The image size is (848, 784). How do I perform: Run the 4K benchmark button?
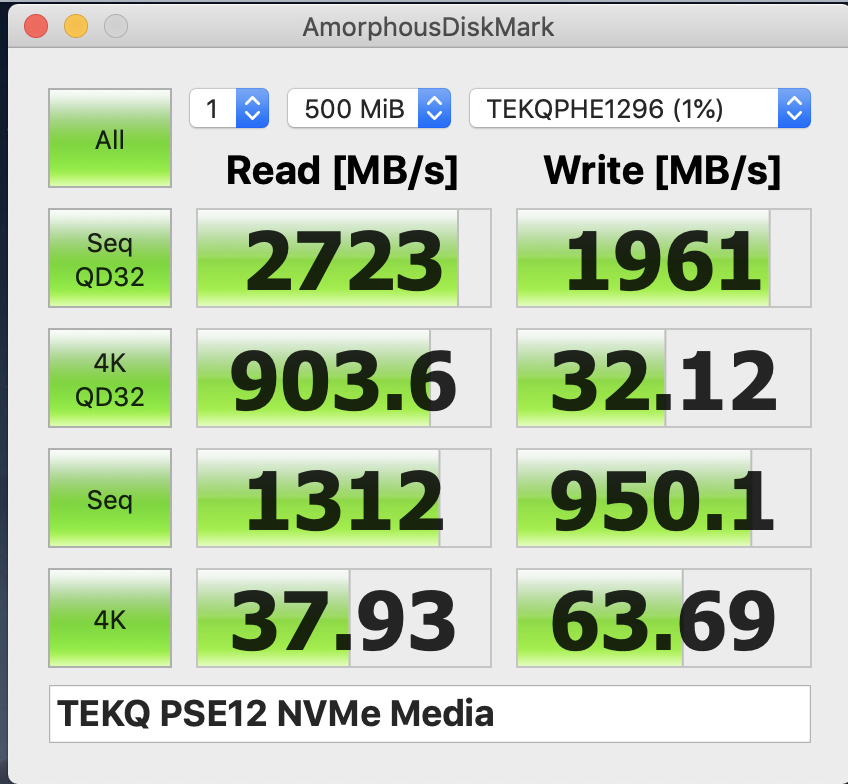click(x=110, y=618)
